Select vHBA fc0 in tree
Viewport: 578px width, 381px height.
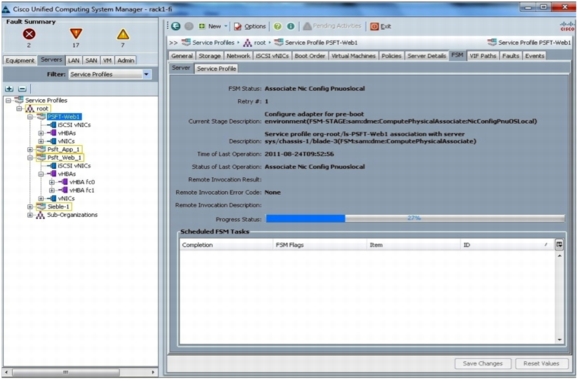(82, 182)
